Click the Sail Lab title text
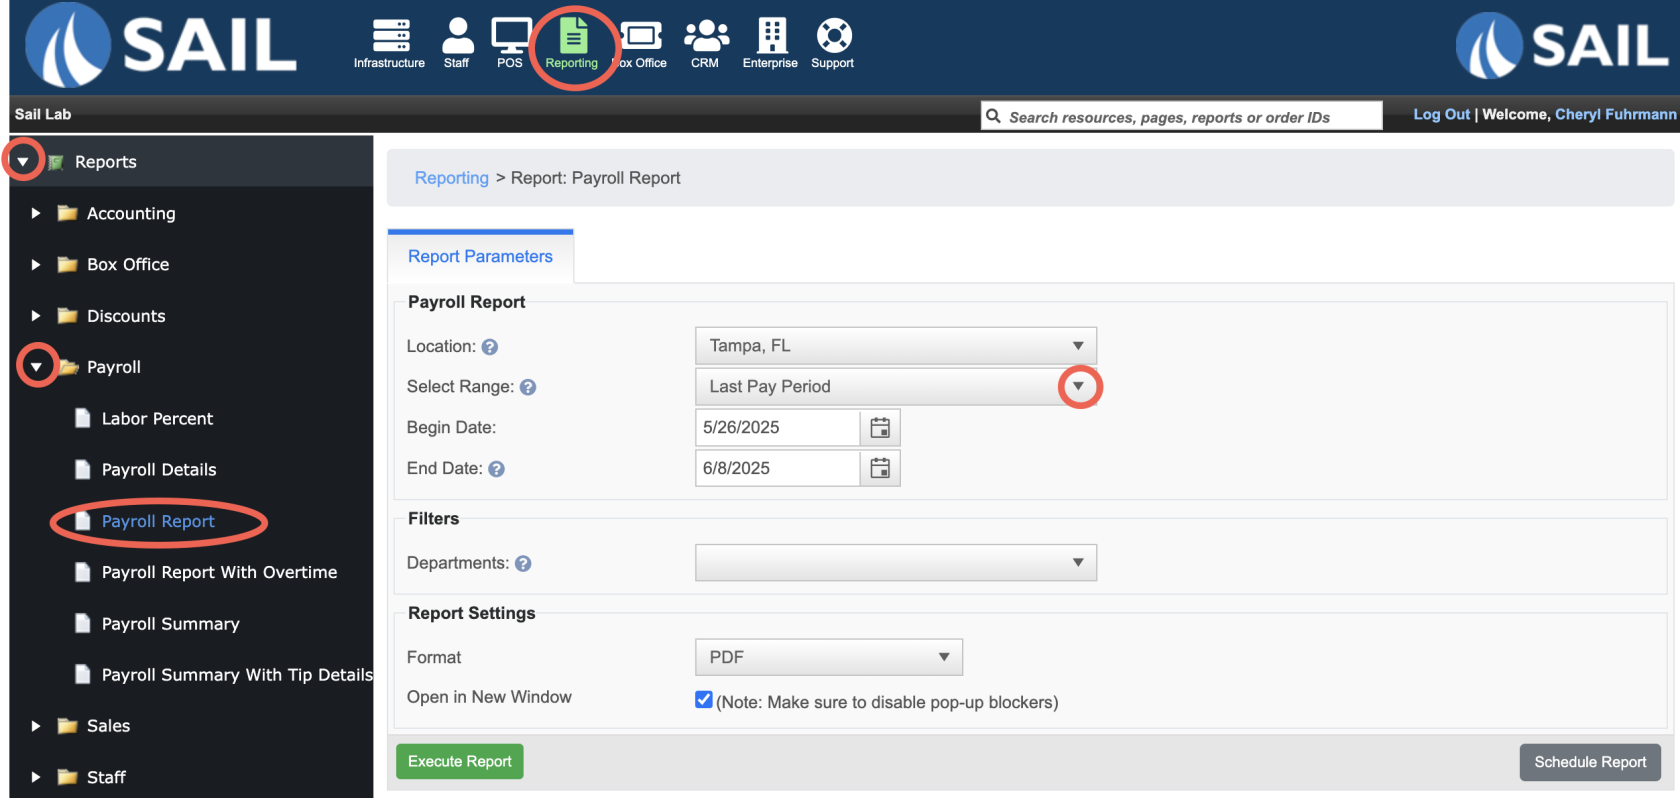Screen dimensions: 1680x798 coord(43,114)
